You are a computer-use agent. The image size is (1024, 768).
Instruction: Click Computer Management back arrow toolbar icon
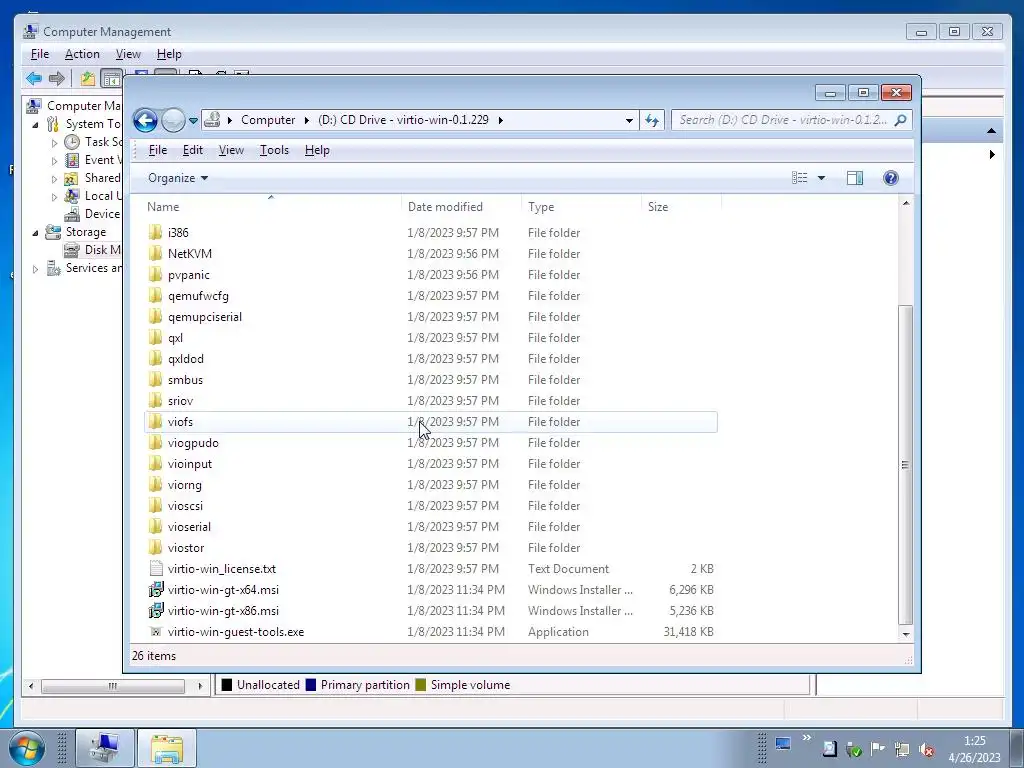click(34, 79)
